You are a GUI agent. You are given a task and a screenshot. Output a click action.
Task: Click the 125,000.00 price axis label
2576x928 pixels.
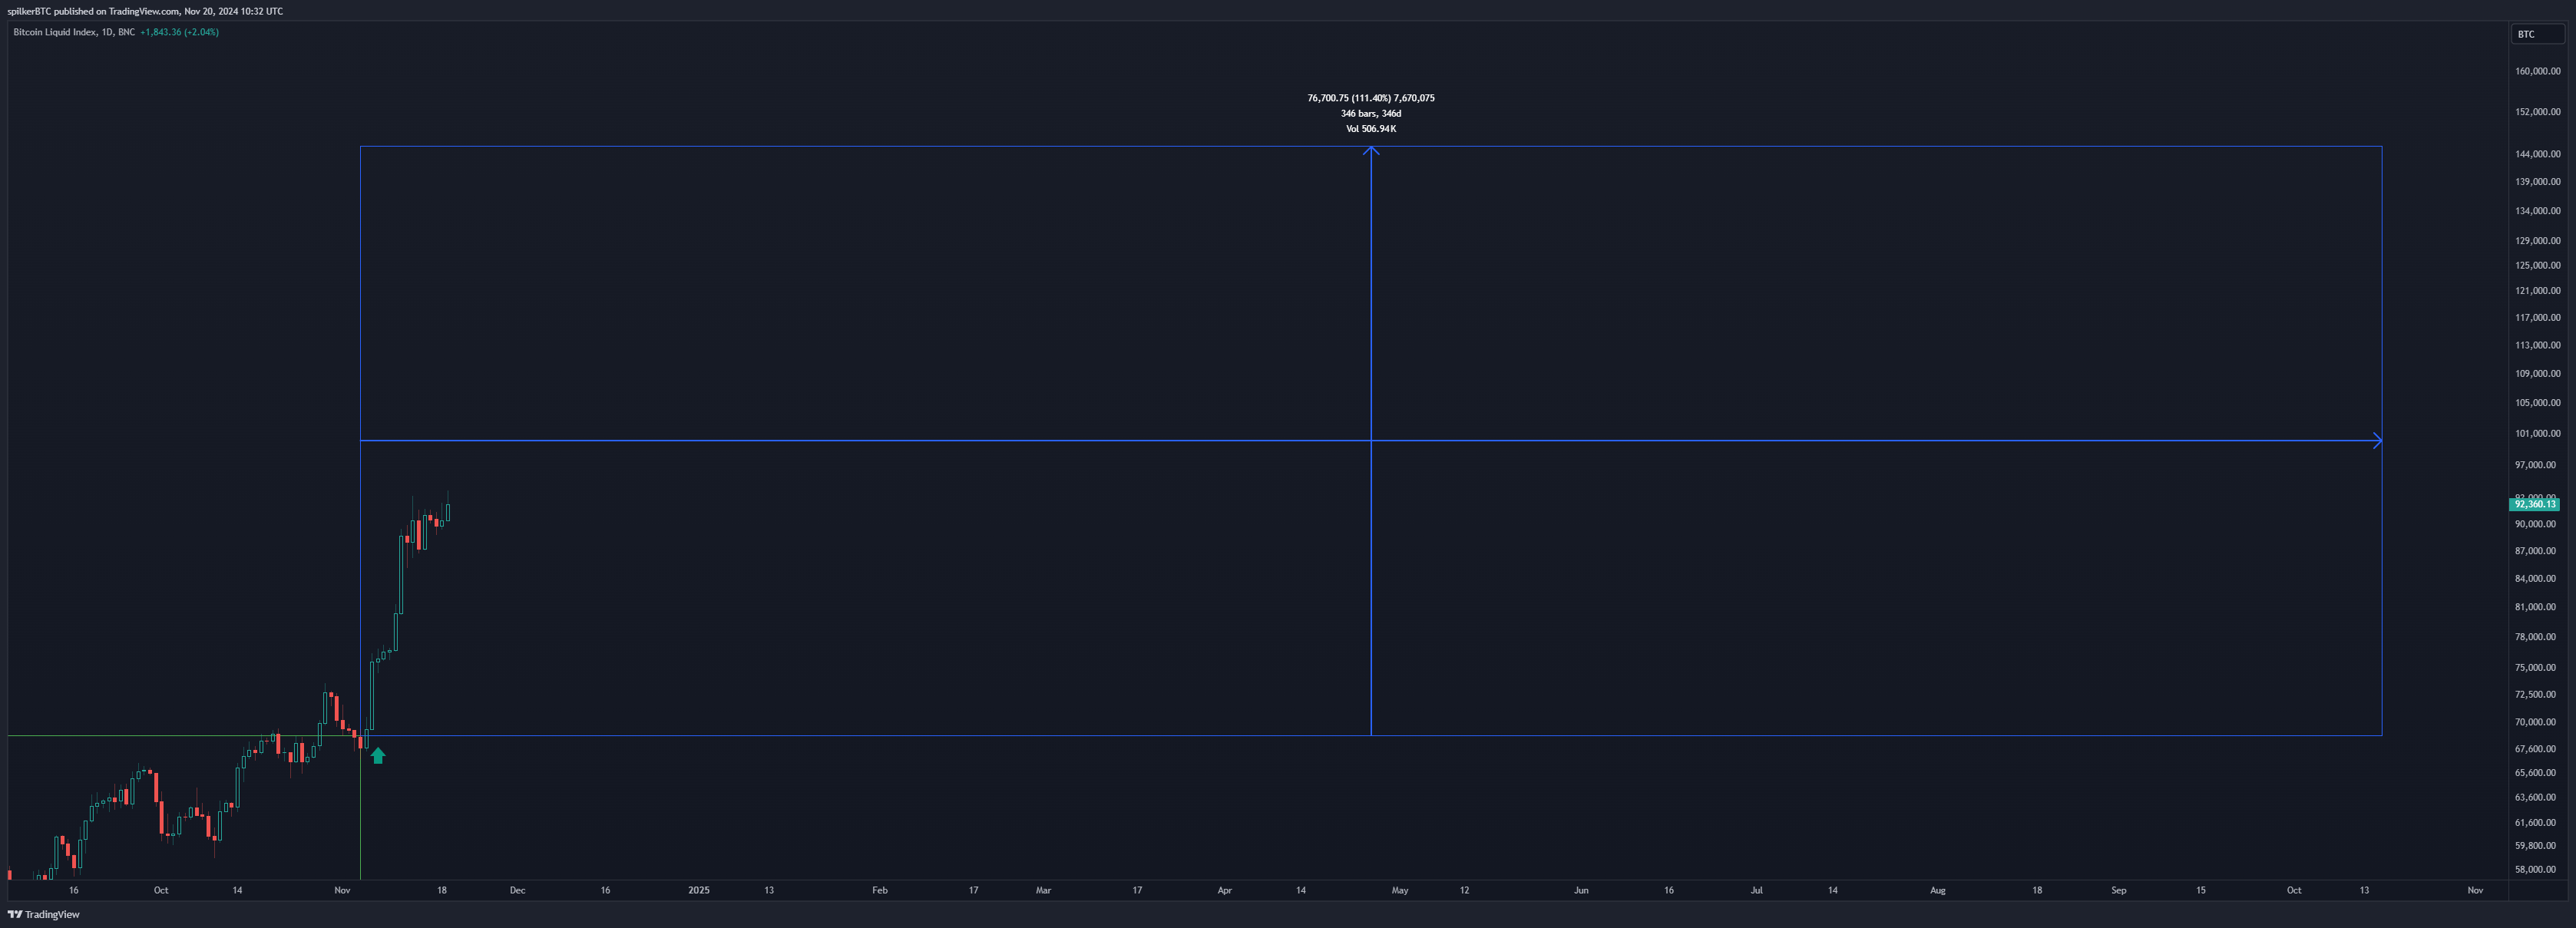tap(2538, 266)
